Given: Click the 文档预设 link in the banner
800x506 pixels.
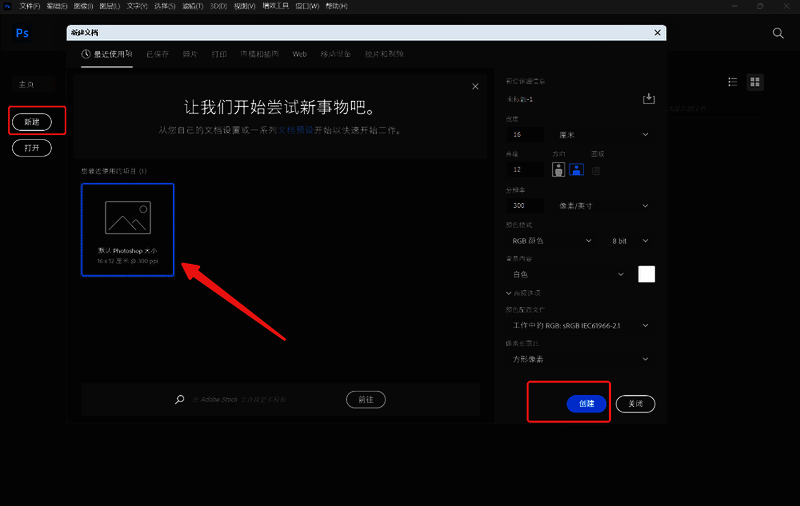Looking at the screenshot, I should (x=295, y=130).
